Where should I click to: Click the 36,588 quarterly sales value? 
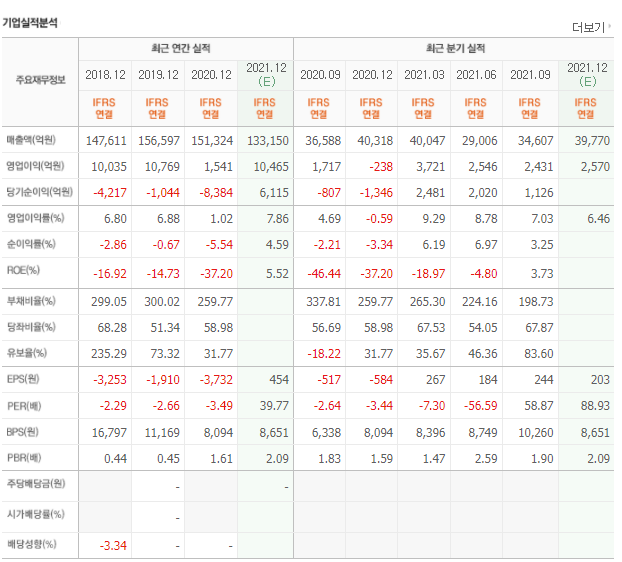pos(323,140)
